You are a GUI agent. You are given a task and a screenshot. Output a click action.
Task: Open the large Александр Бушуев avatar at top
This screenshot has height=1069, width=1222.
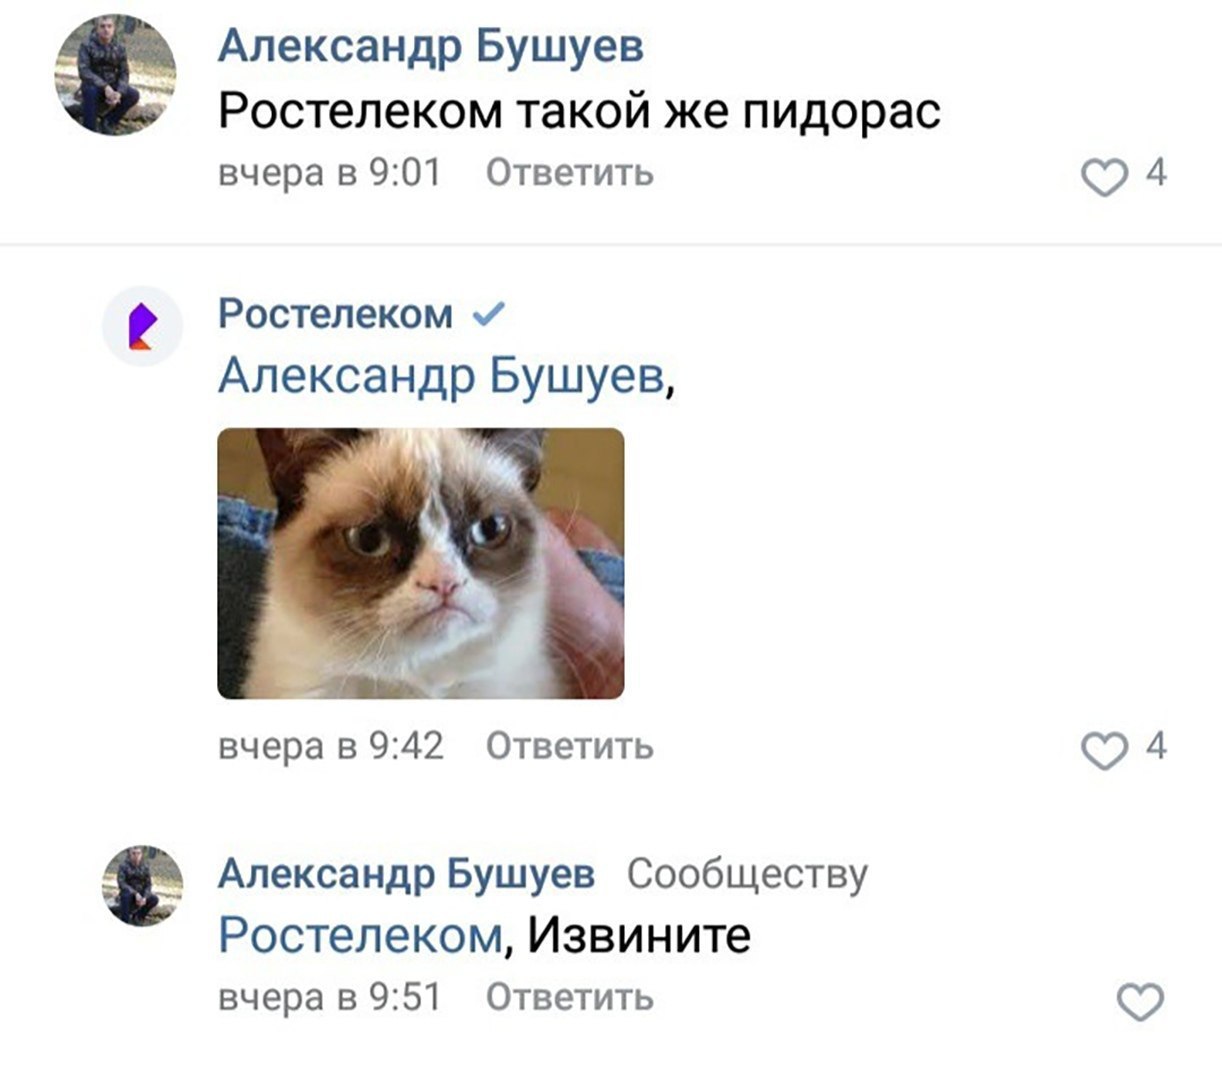tap(115, 74)
